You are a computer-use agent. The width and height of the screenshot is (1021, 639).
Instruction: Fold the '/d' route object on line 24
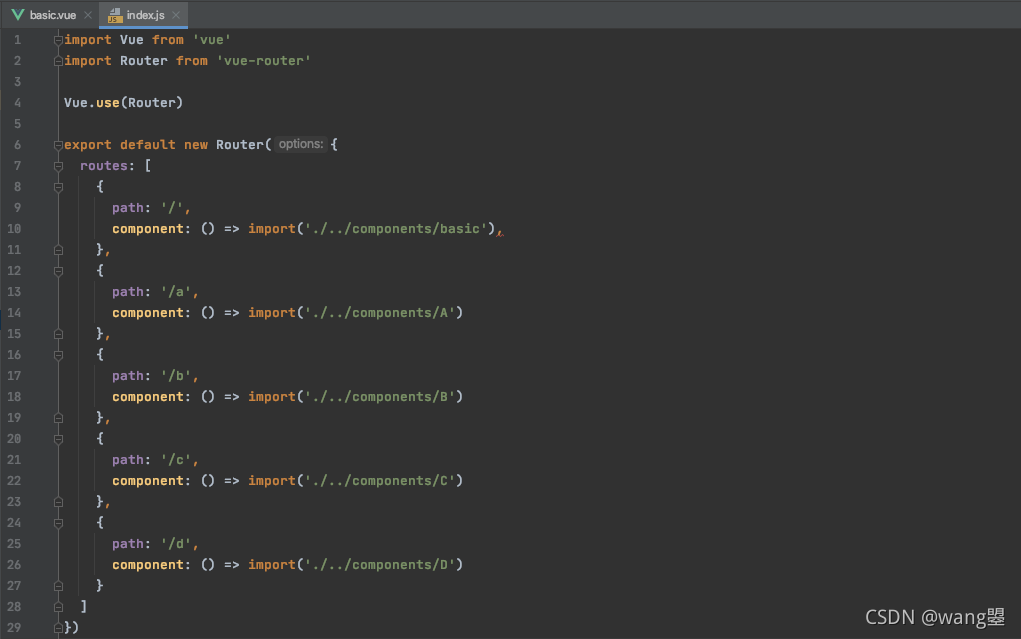click(x=58, y=523)
